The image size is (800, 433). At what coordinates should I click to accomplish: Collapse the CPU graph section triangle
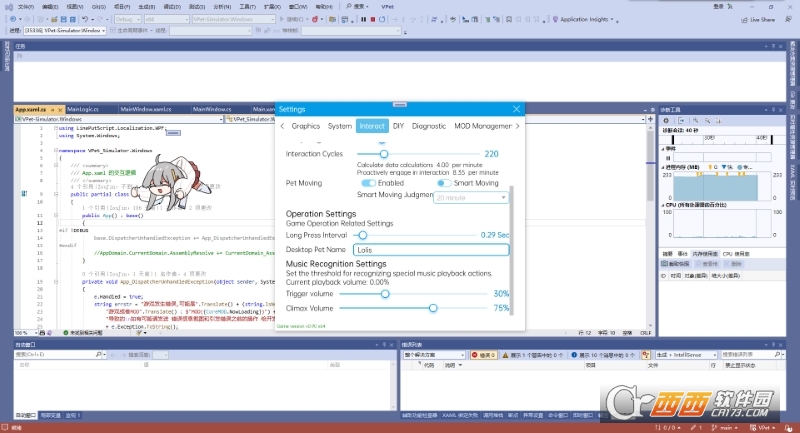(663, 205)
